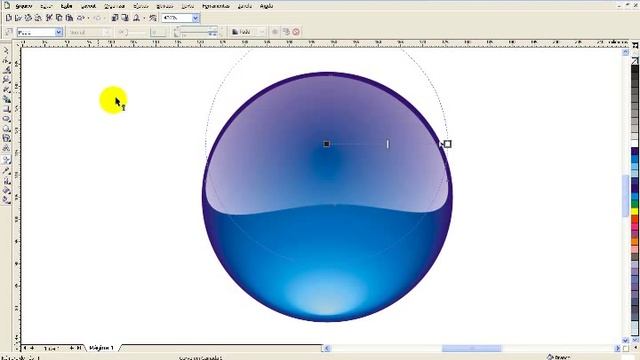Select the Text tool in toolbox
640x360 pixels.
(6, 148)
